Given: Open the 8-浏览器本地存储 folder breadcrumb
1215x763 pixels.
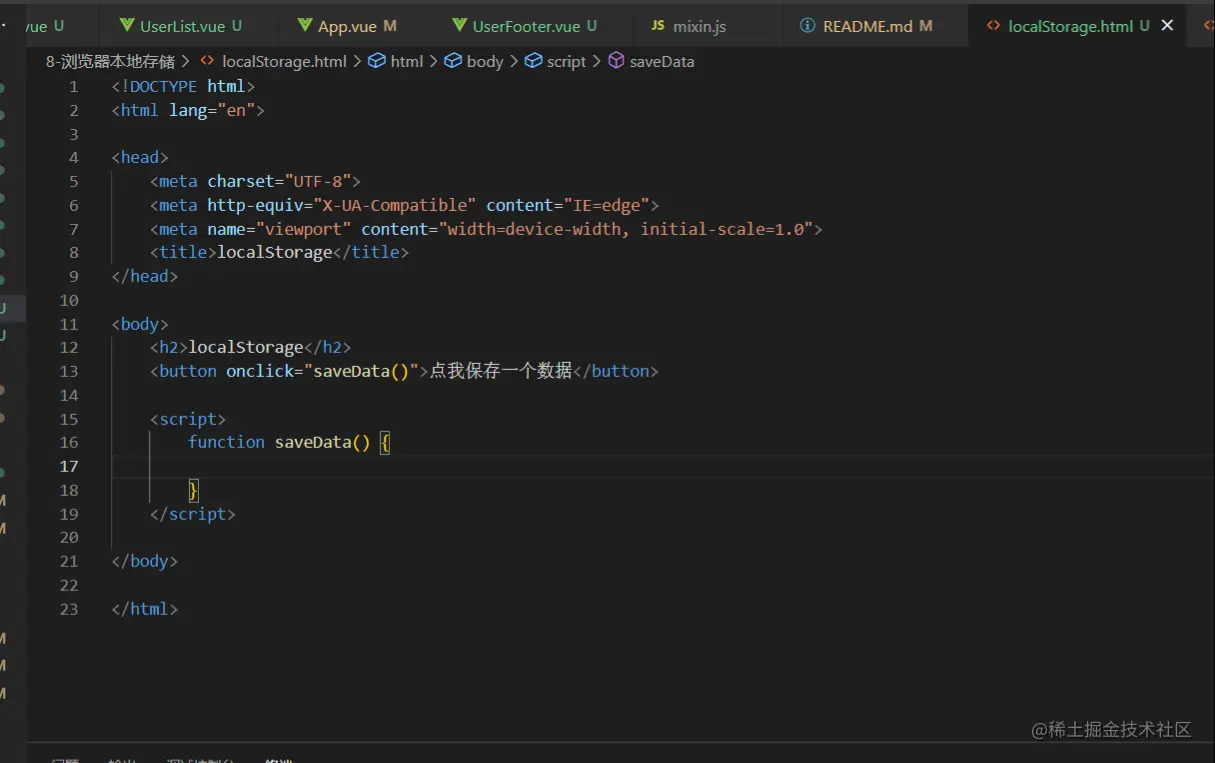Looking at the screenshot, I should (x=110, y=61).
